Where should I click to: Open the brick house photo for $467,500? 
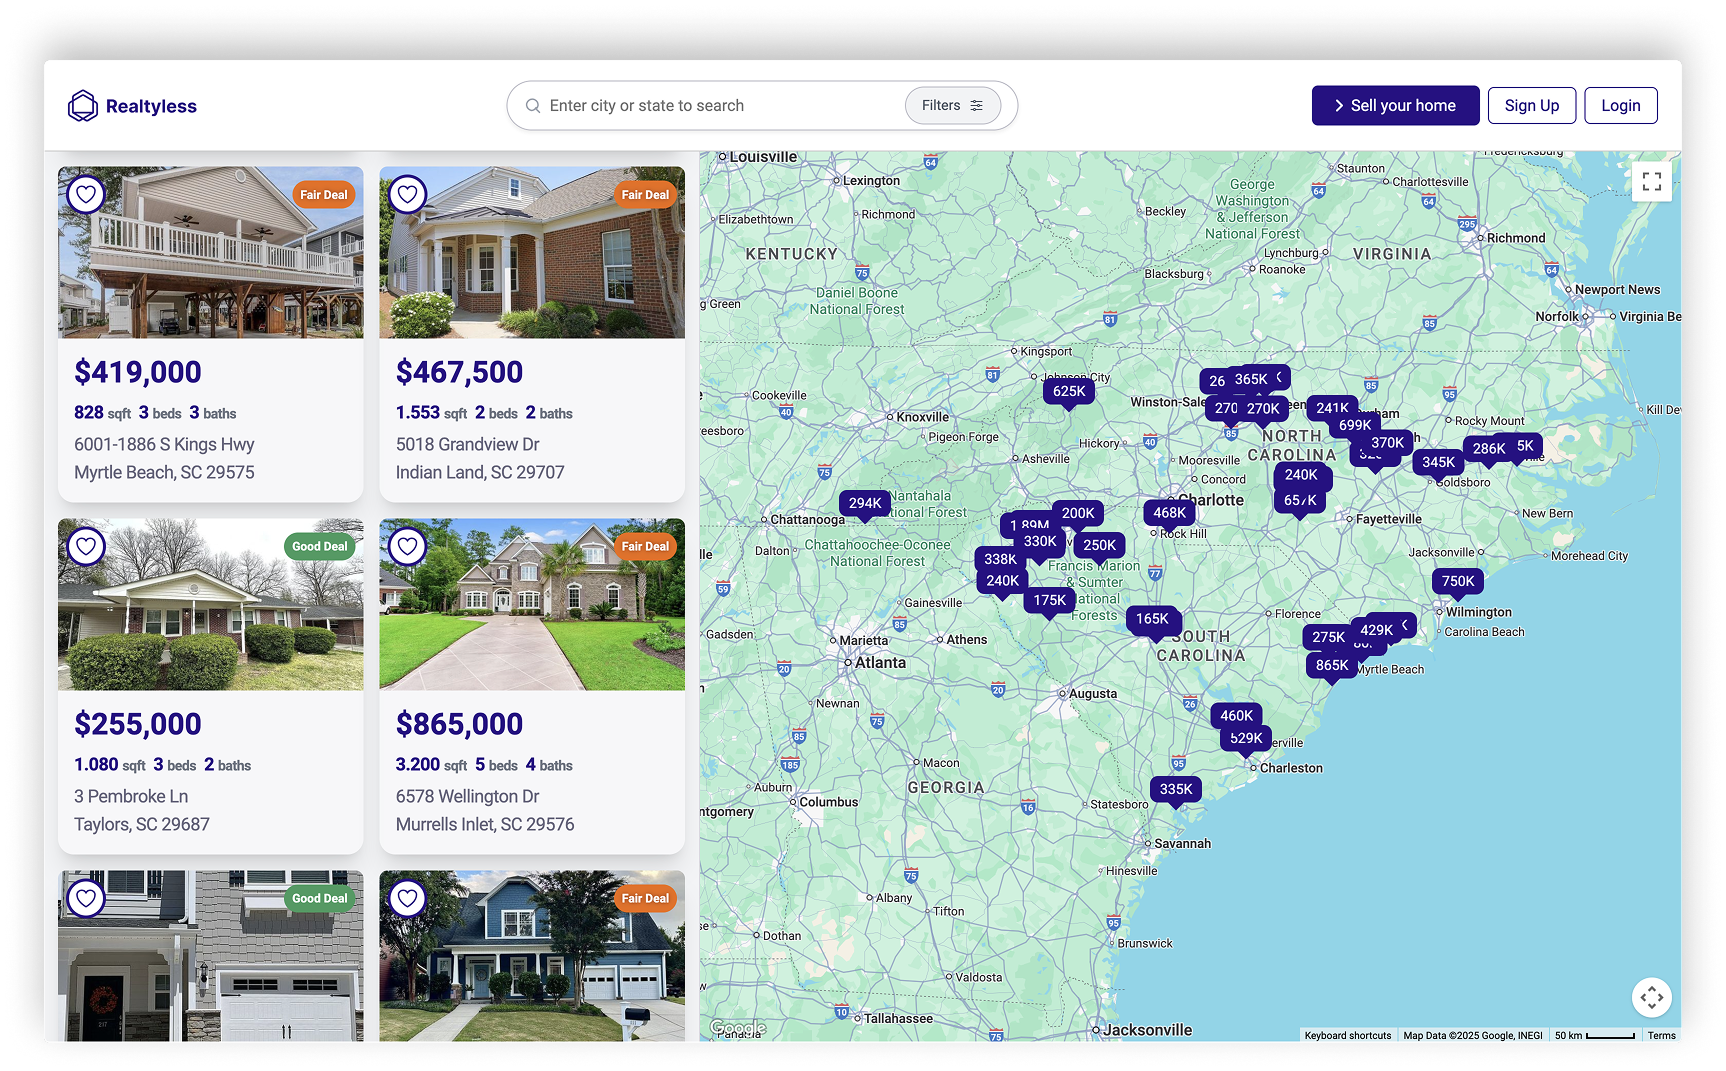point(532,253)
